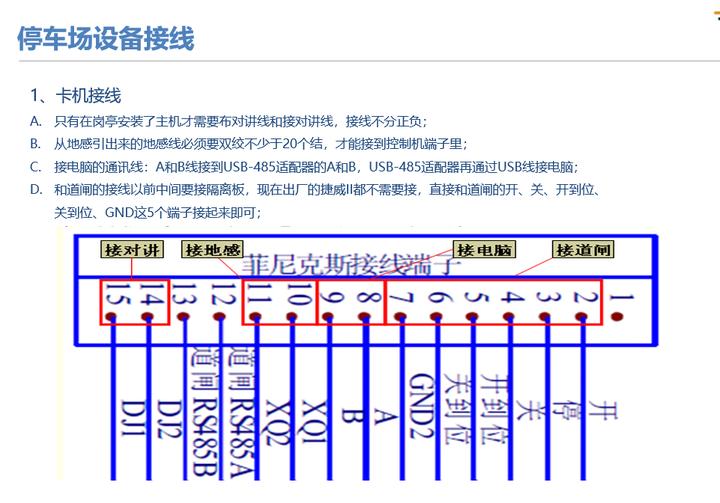The image size is (720, 503).
Task: Click terminal number 12
Action: tap(223, 294)
